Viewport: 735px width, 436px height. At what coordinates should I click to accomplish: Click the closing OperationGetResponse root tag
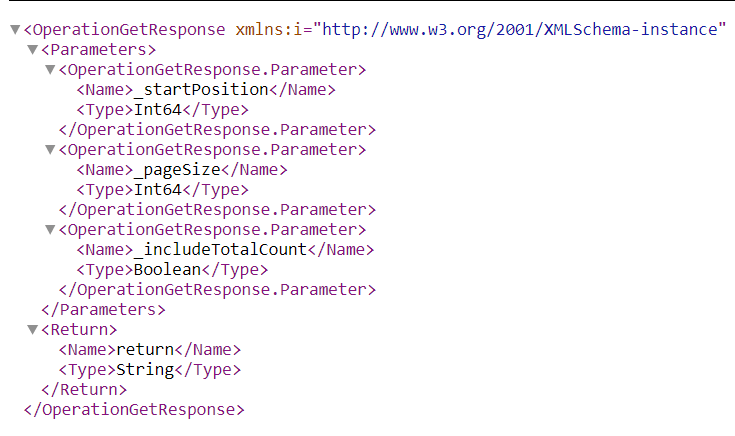pos(134,410)
